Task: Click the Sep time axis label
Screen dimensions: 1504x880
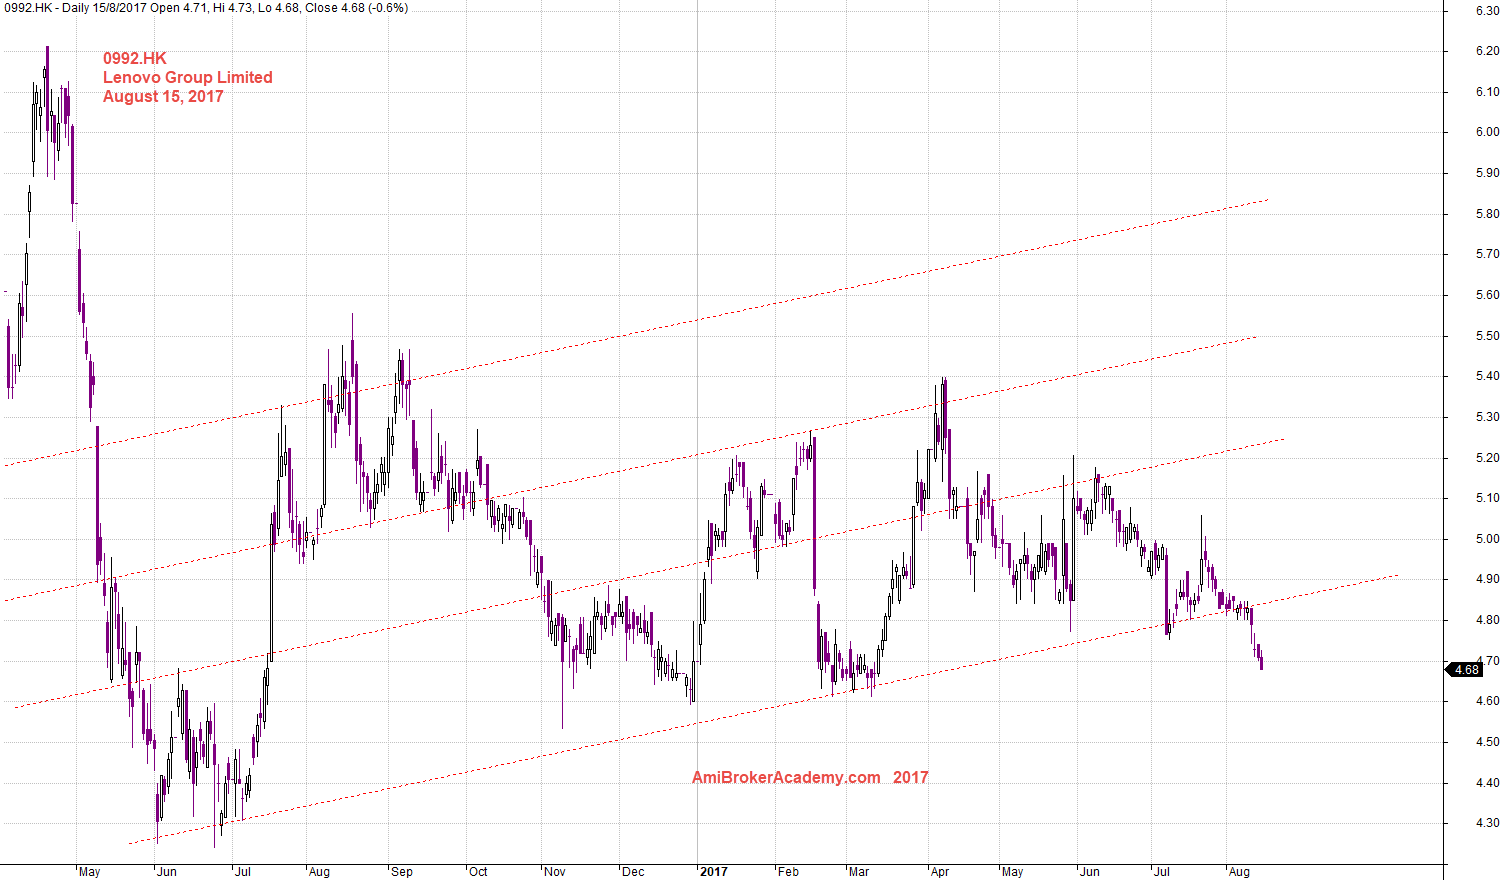Action: [x=401, y=872]
